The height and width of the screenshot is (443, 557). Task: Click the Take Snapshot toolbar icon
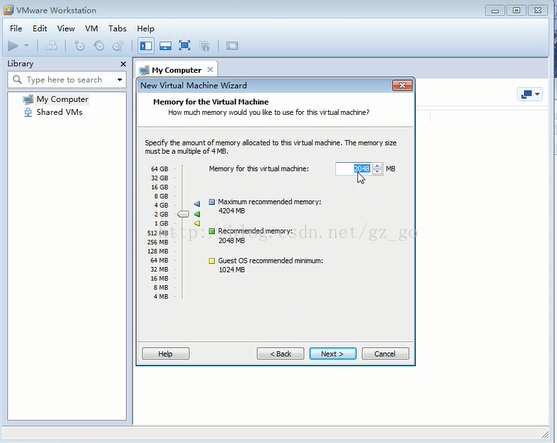pyautogui.click(x=79, y=46)
